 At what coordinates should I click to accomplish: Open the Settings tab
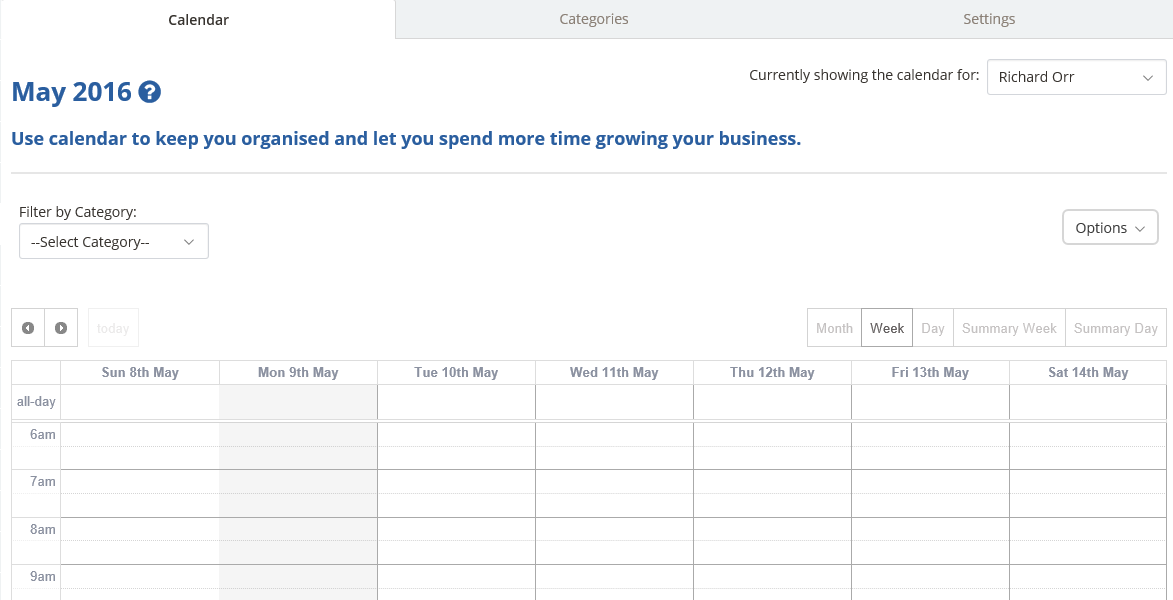point(989,19)
